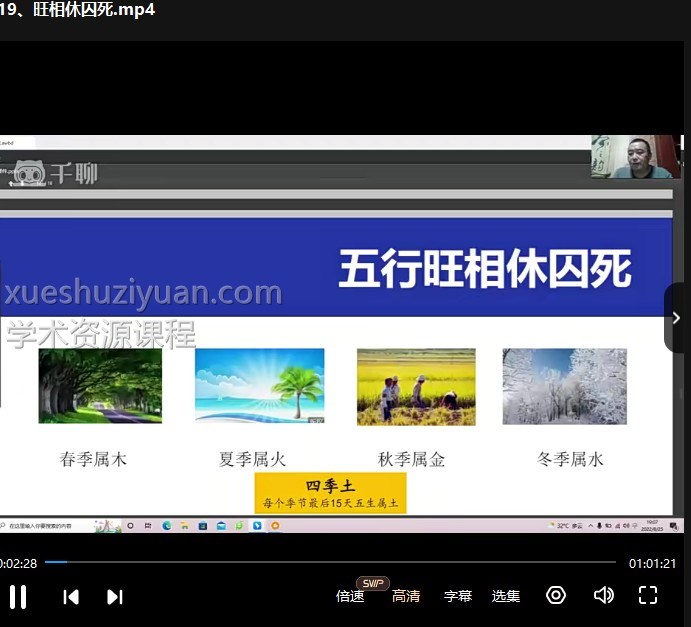Pause the video playback

point(18,596)
